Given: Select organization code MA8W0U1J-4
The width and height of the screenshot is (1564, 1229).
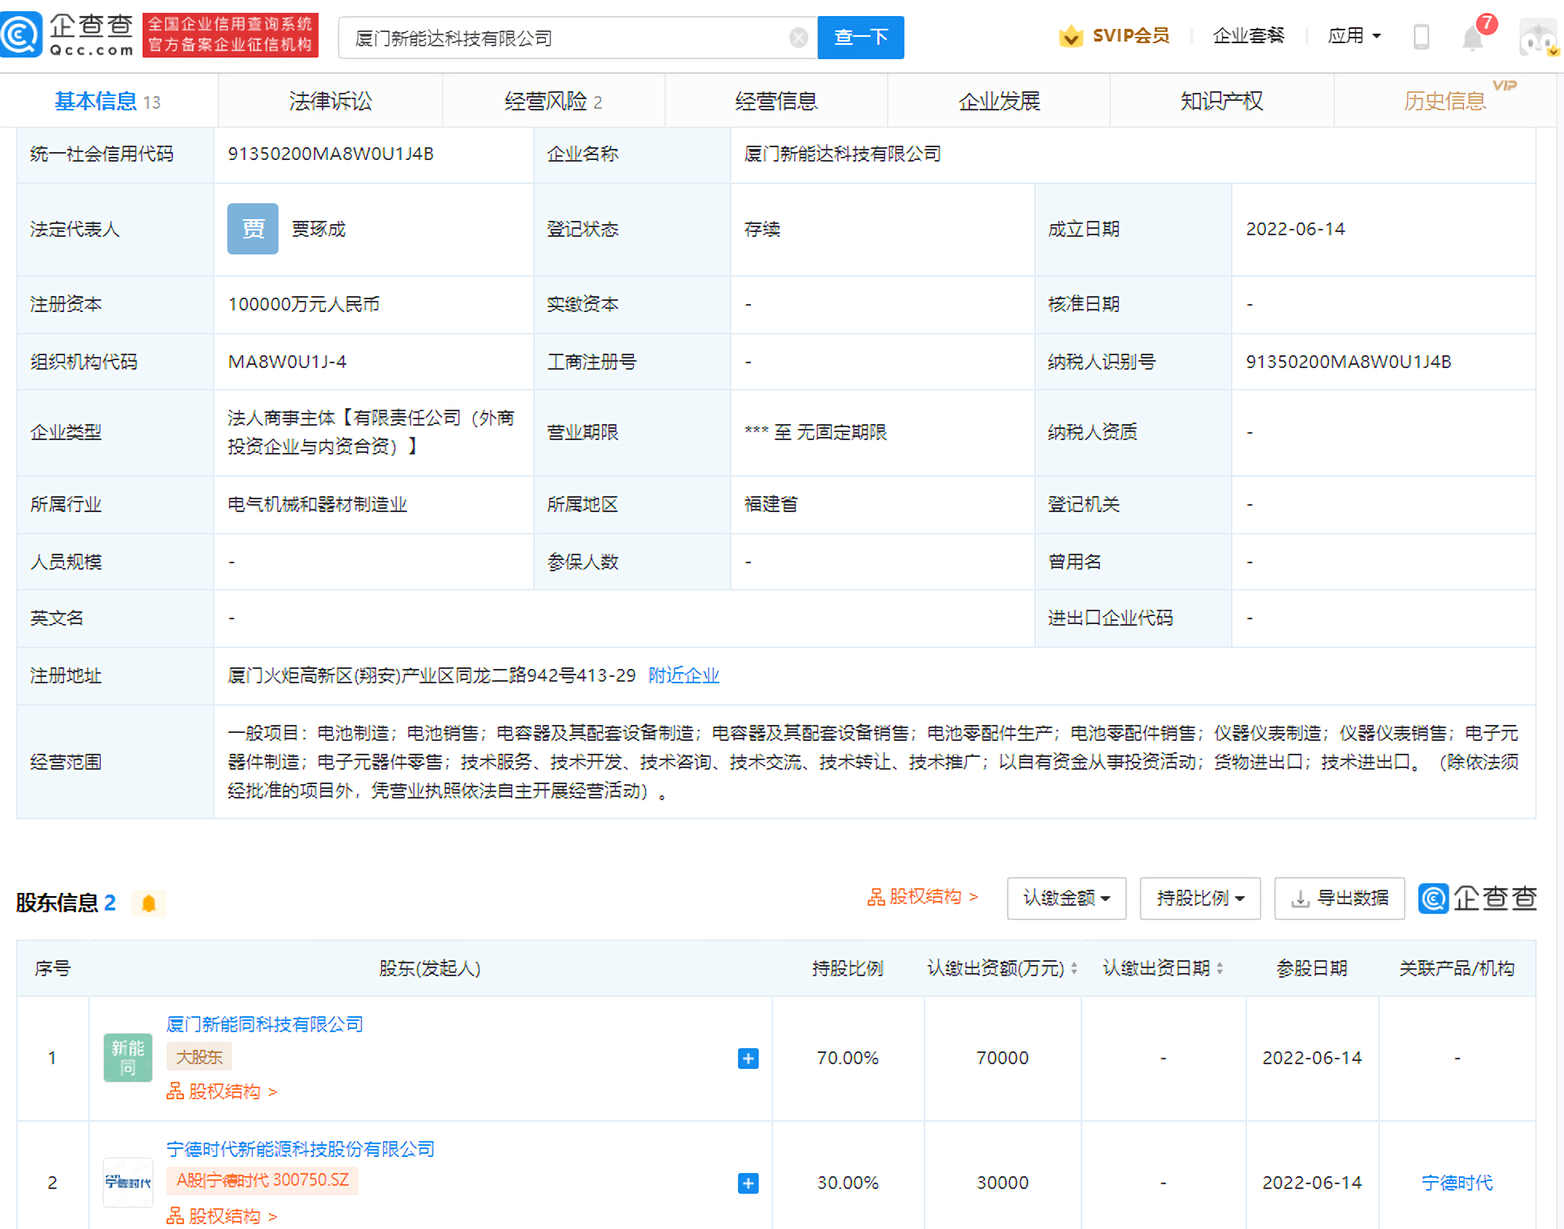Looking at the screenshot, I should 287,362.
